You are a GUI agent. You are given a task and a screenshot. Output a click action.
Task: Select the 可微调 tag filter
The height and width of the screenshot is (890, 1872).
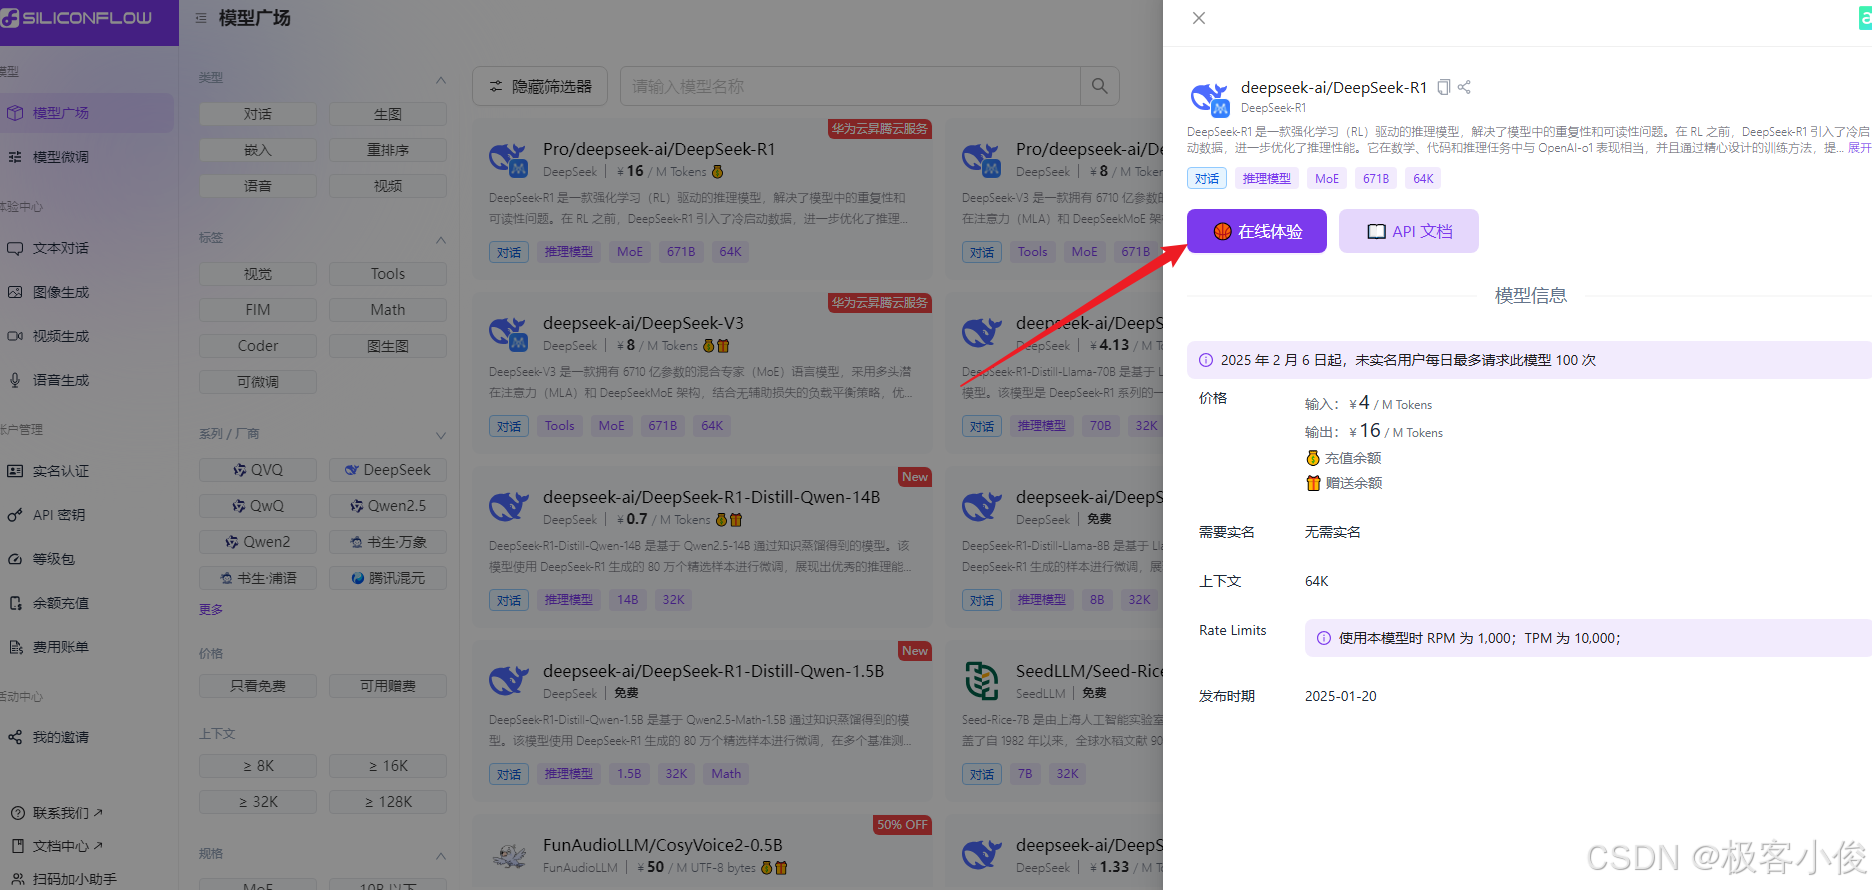coord(258,382)
